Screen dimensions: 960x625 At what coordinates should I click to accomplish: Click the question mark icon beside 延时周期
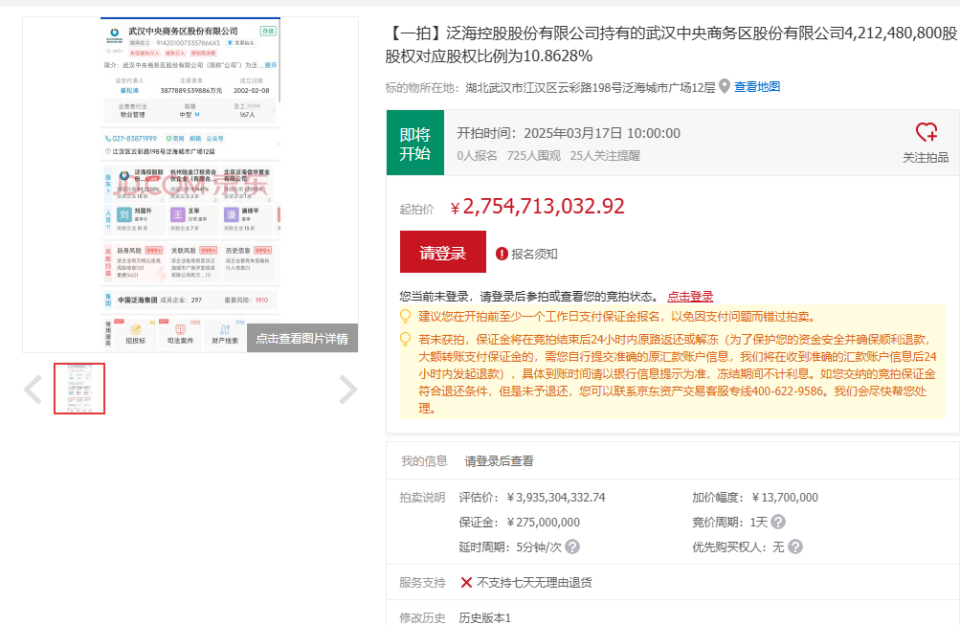pos(572,547)
